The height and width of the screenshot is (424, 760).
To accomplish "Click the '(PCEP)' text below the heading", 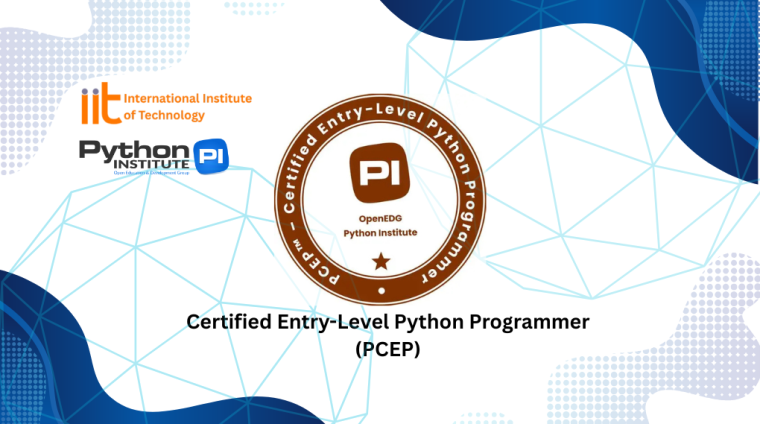I will [387, 349].
